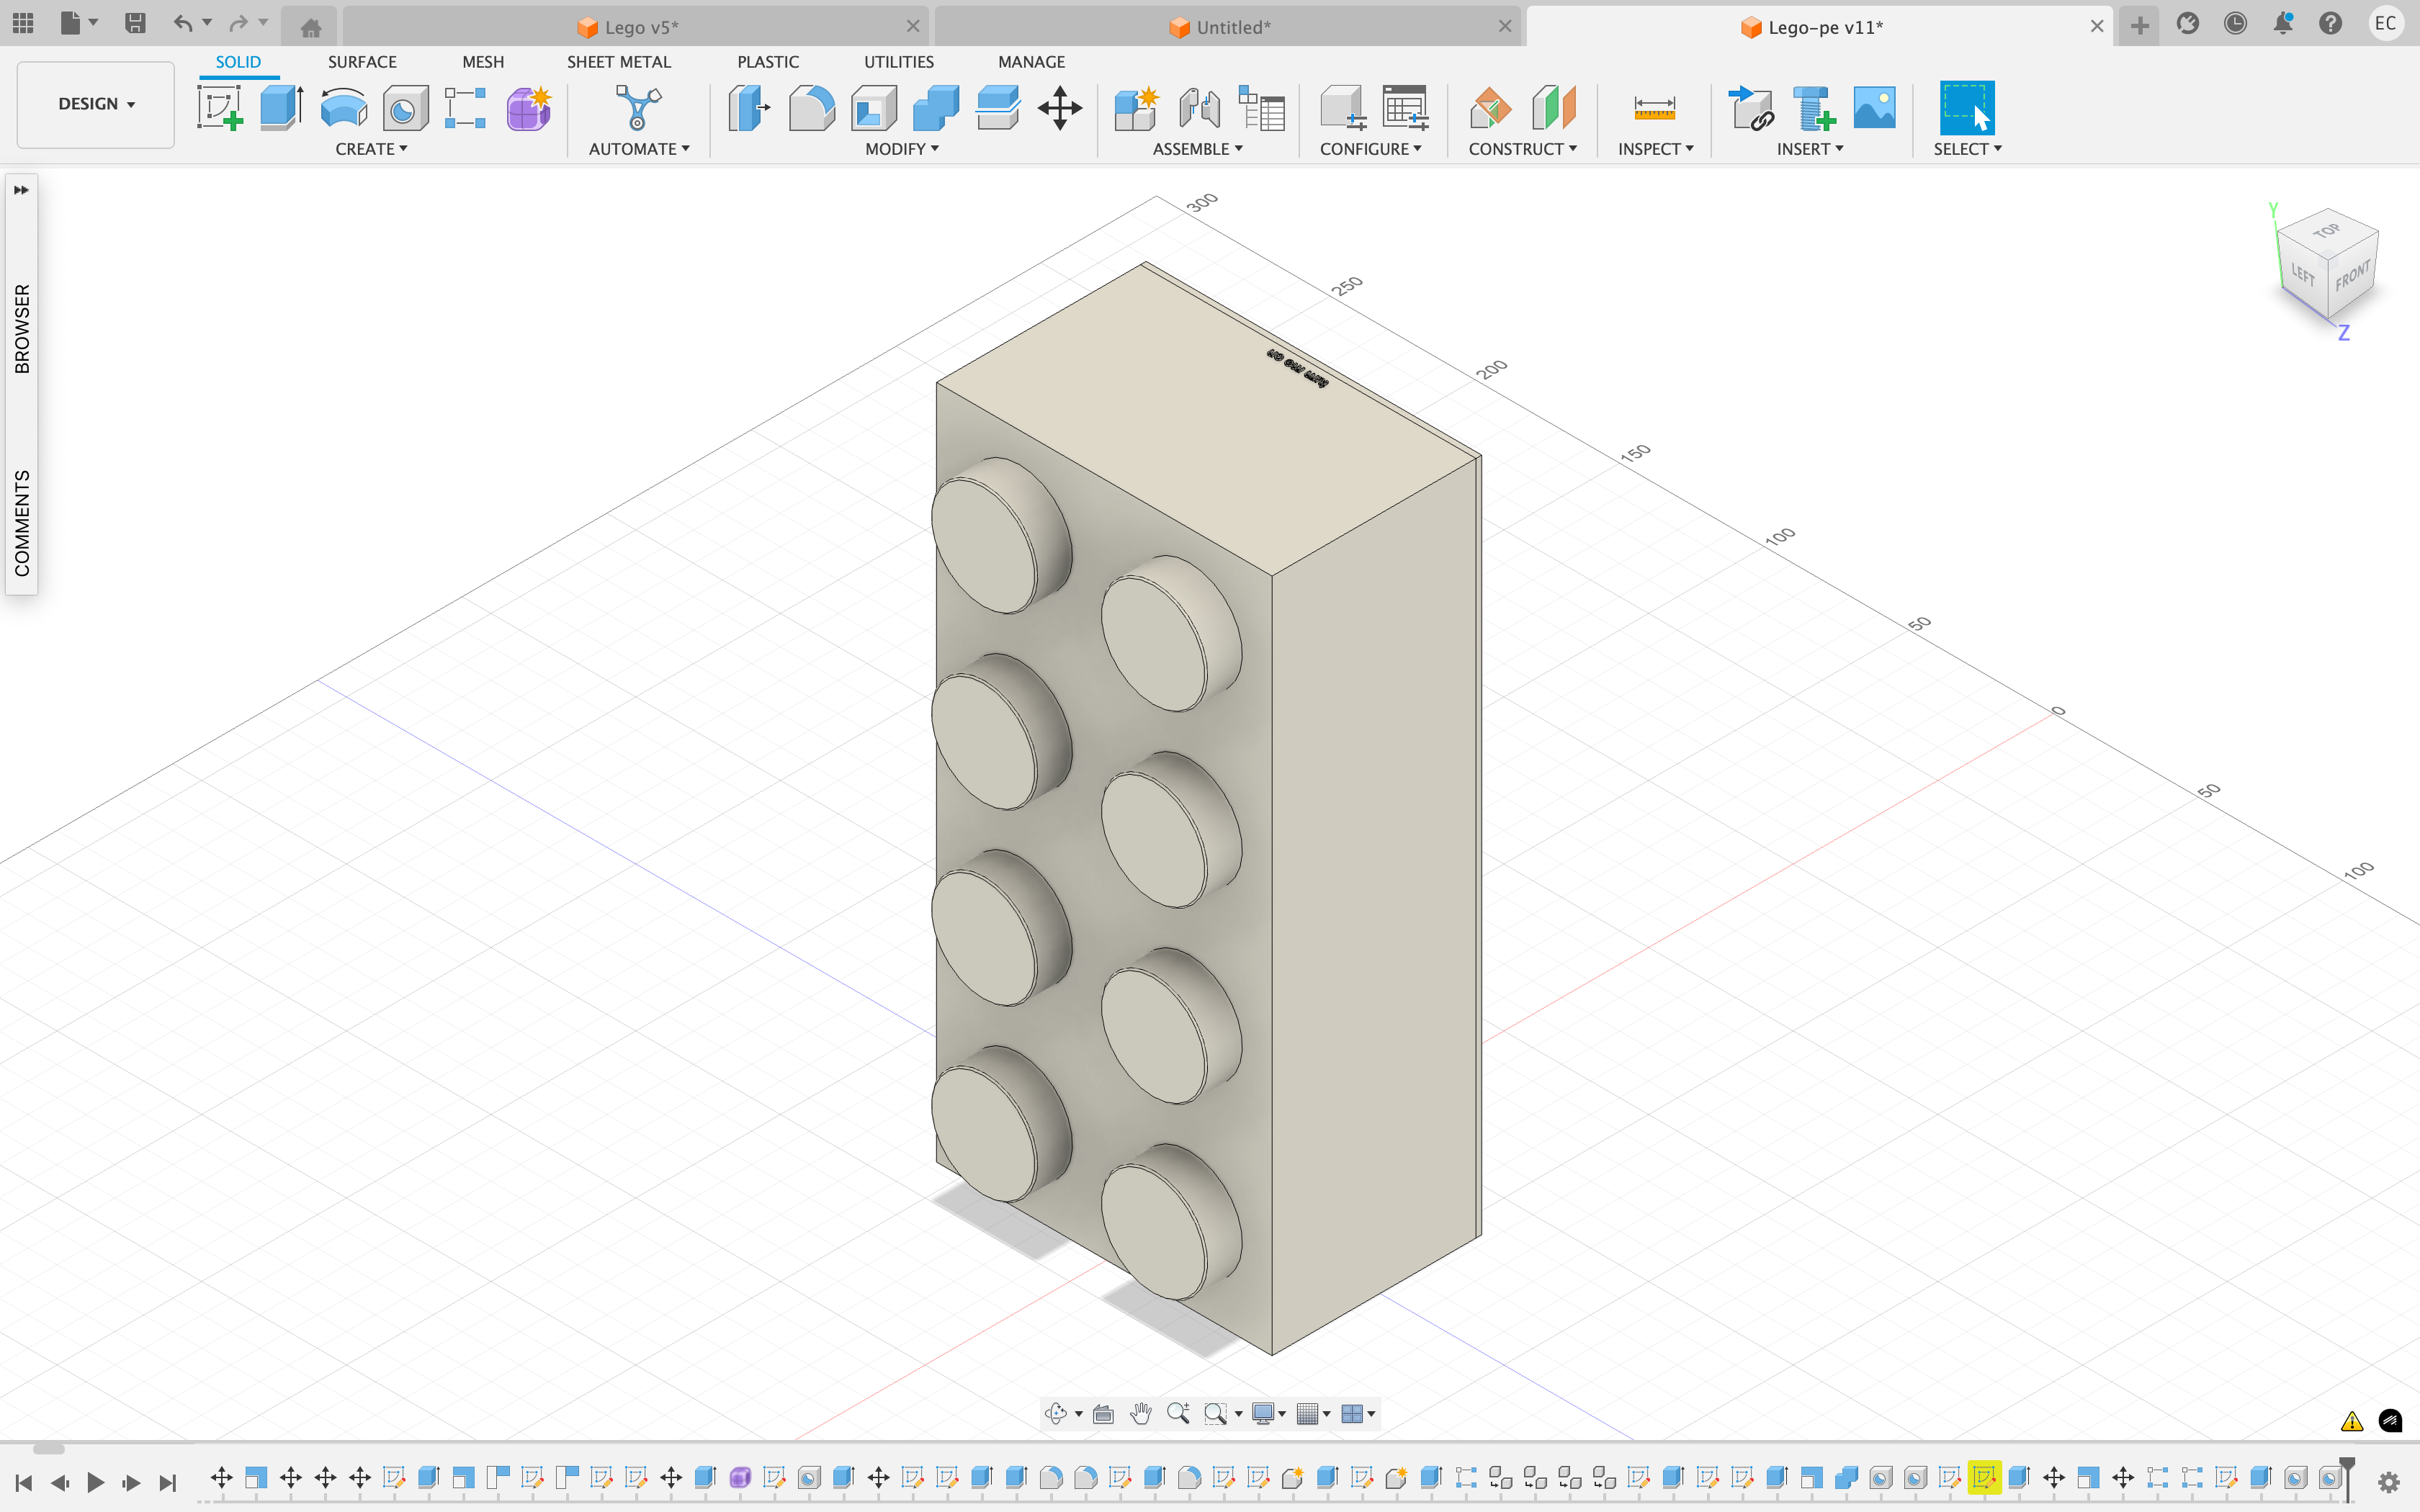The width and height of the screenshot is (2420, 1512).
Task: Open the Insert Canvas image tool
Action: pyautogui.click(x=1873, y=108)
